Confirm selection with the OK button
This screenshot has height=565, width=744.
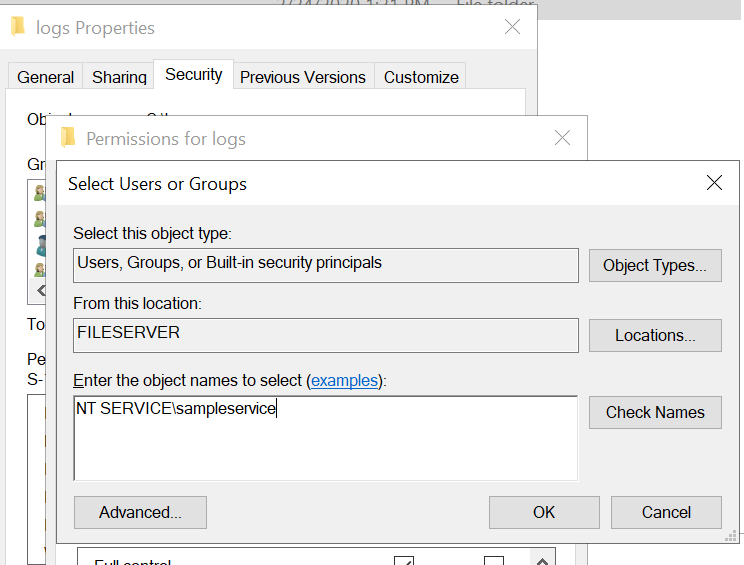(x=544, y=512)
